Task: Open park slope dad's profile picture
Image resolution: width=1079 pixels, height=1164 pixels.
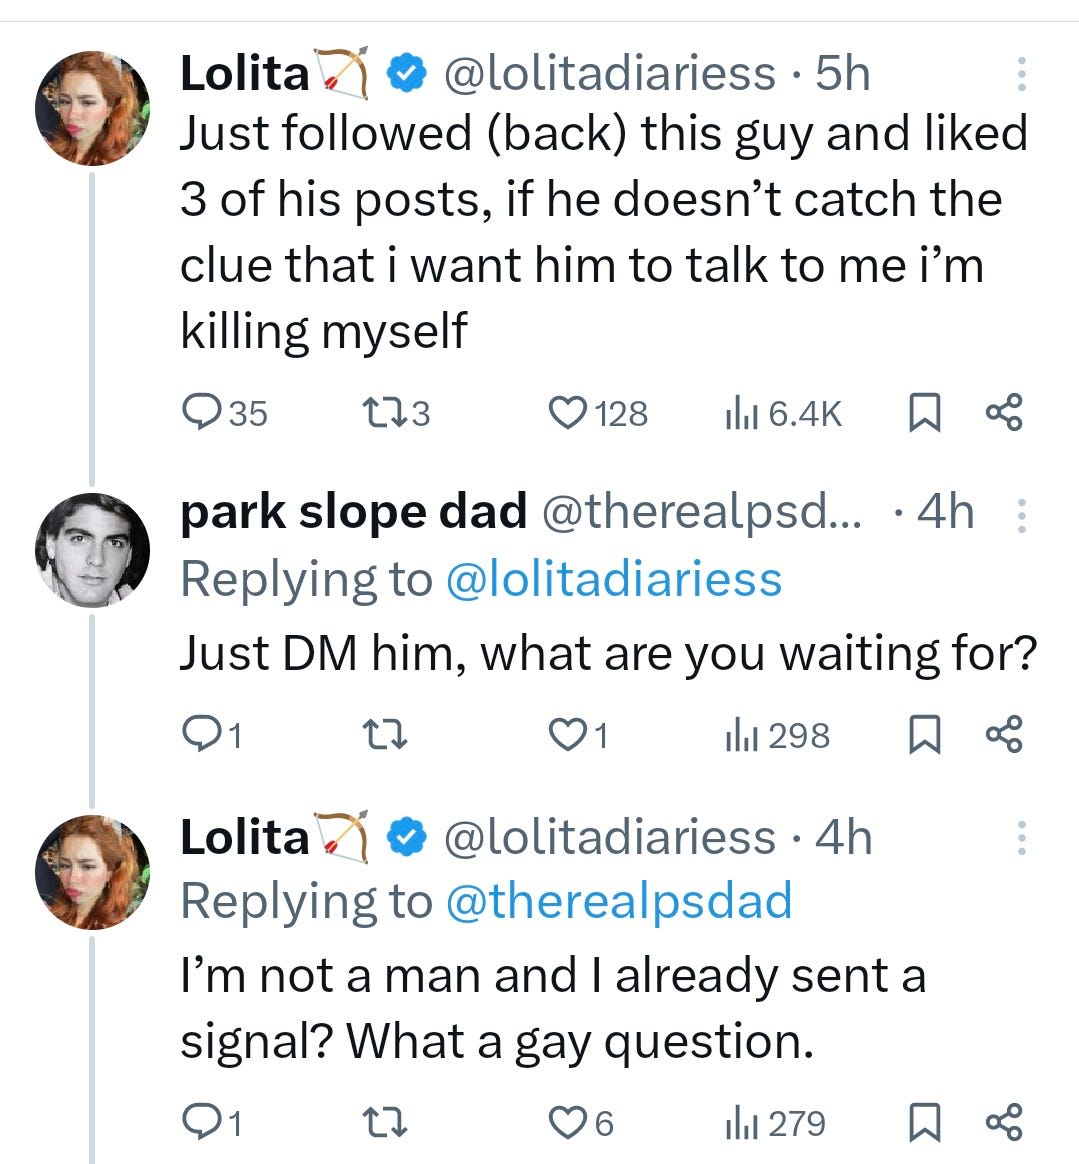Action: [x=92, y=549]
